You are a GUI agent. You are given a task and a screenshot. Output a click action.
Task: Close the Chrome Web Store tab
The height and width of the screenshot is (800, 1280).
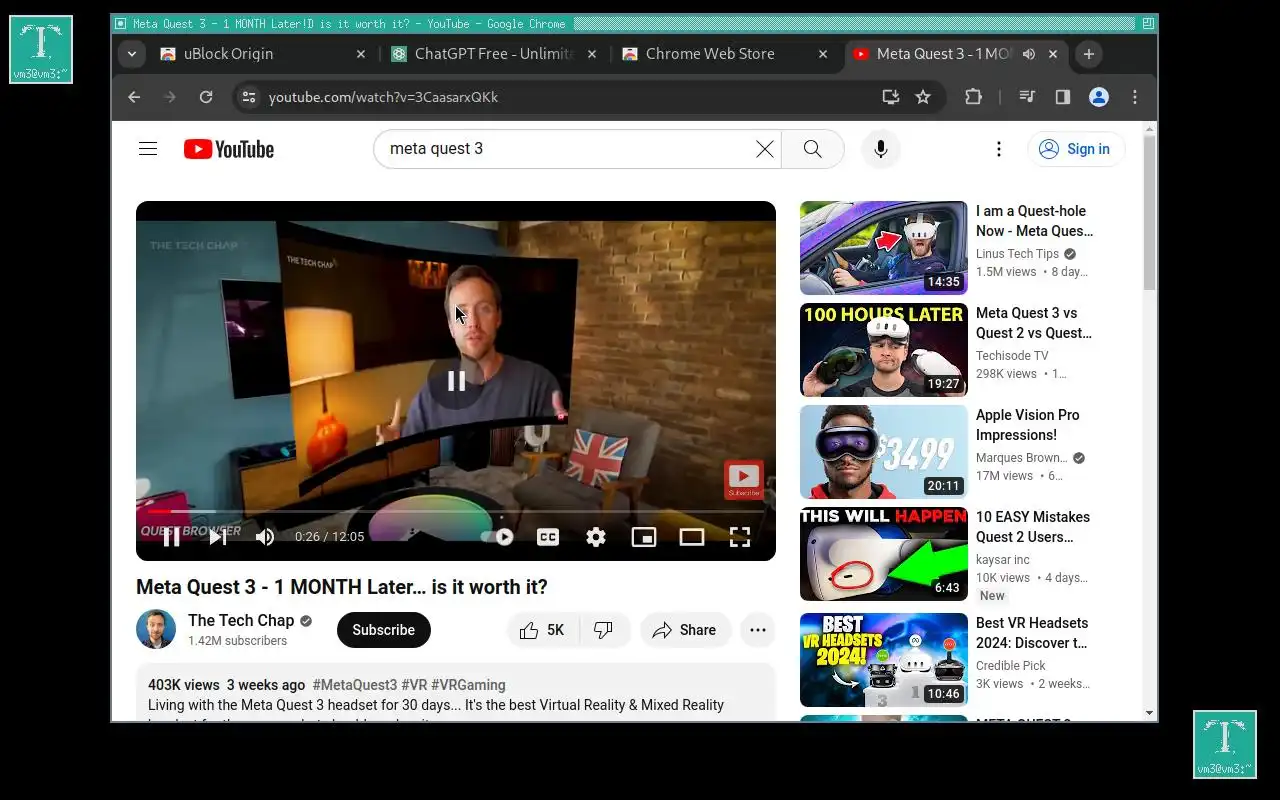[823, 54]
